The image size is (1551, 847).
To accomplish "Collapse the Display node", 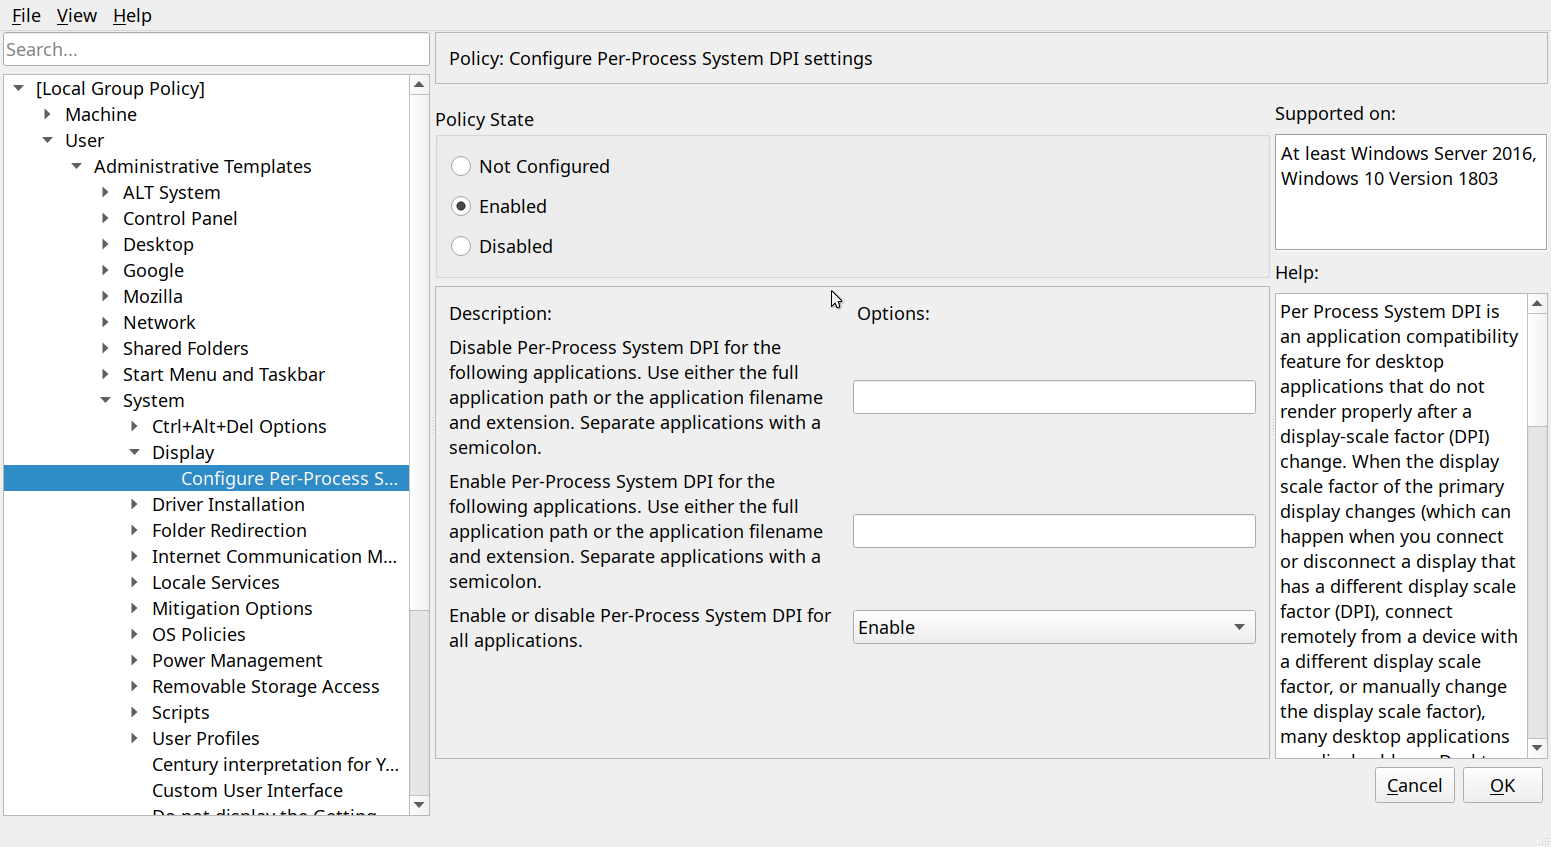I will (x=134, y=452).
